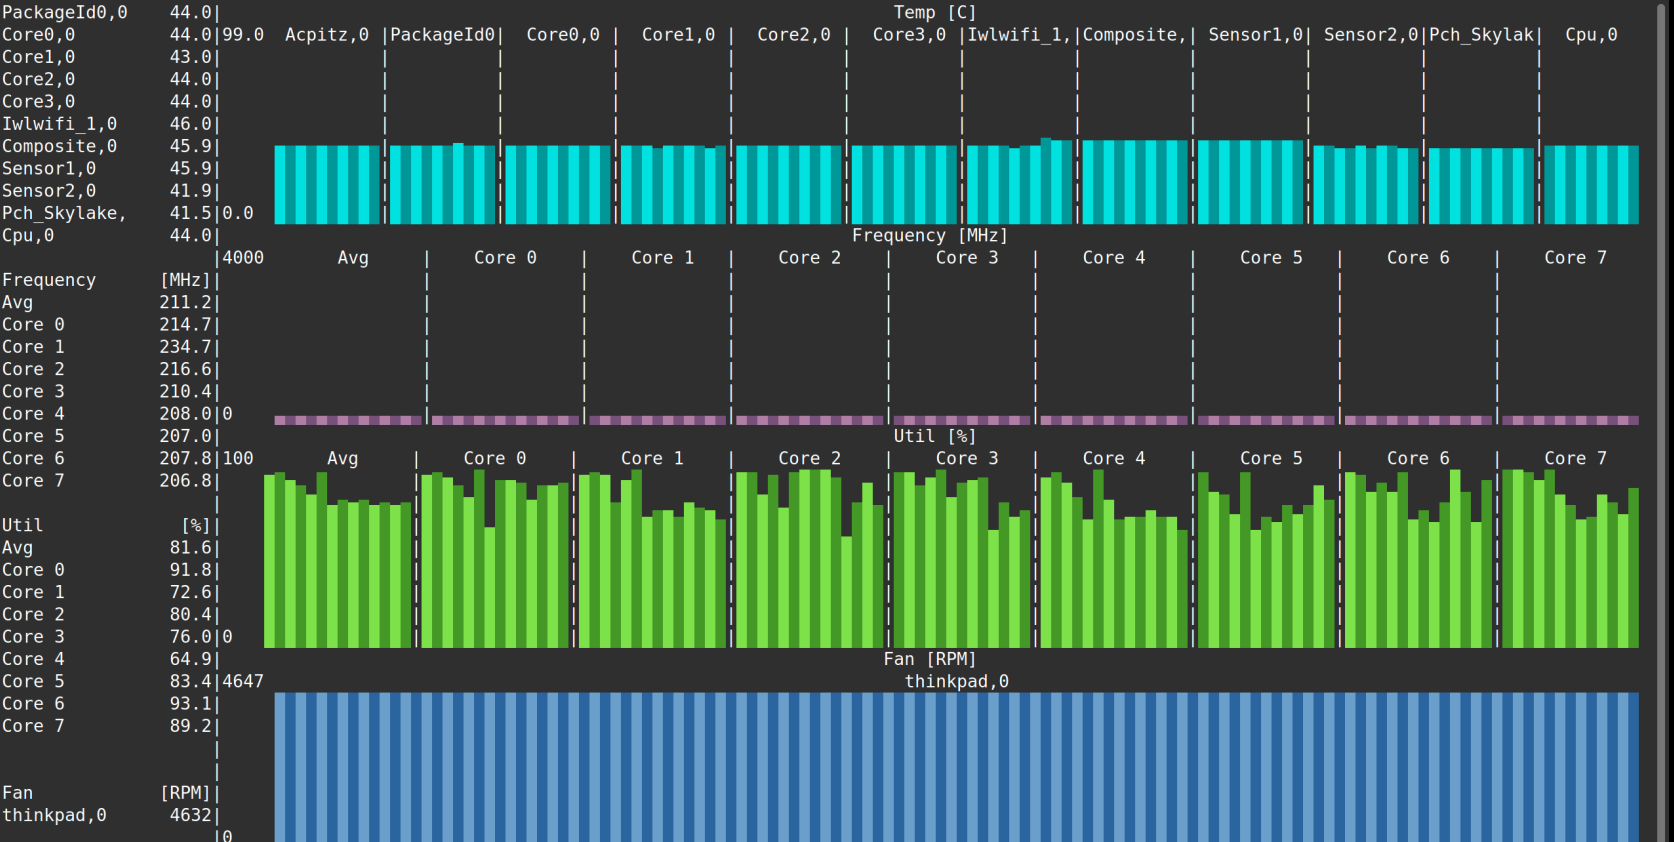Click thinkpad,0 label above fan graph

tap(956, 681)
